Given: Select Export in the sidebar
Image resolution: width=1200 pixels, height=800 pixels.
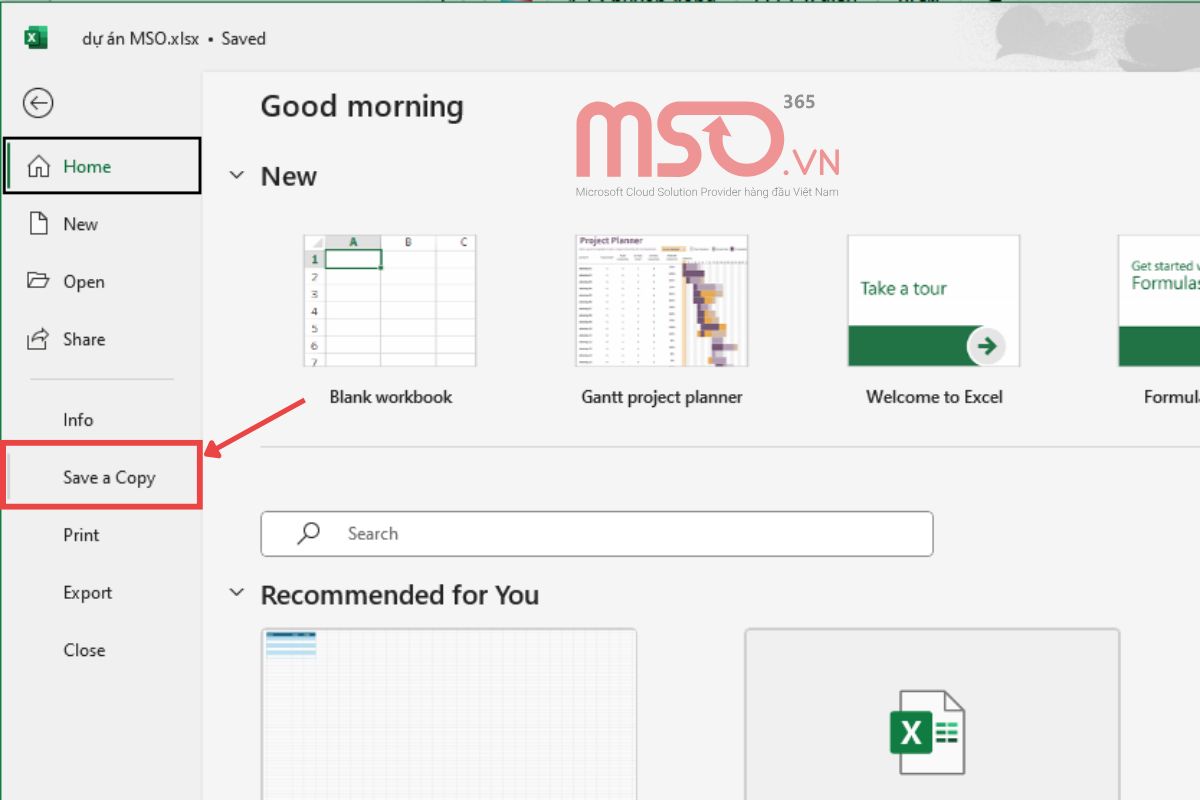Looking at the screenshot, I should pos(102,592).
